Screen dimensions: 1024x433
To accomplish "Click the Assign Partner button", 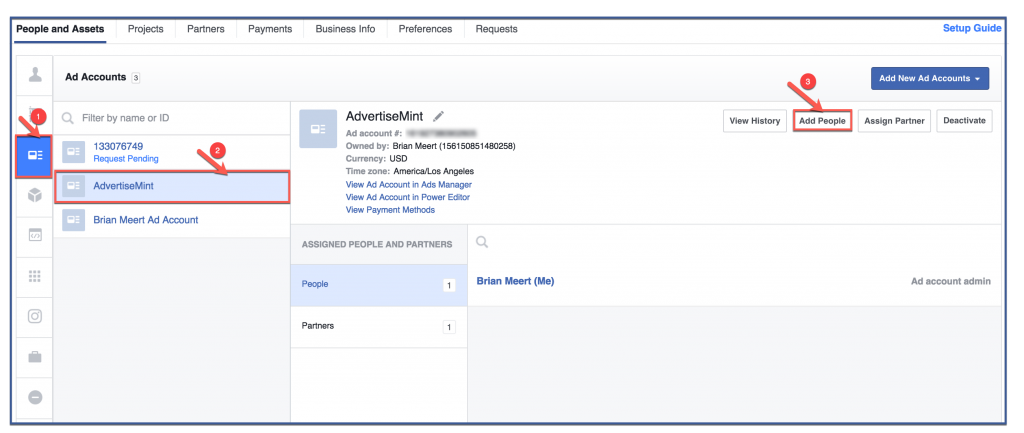I will (x=894, y=121).
